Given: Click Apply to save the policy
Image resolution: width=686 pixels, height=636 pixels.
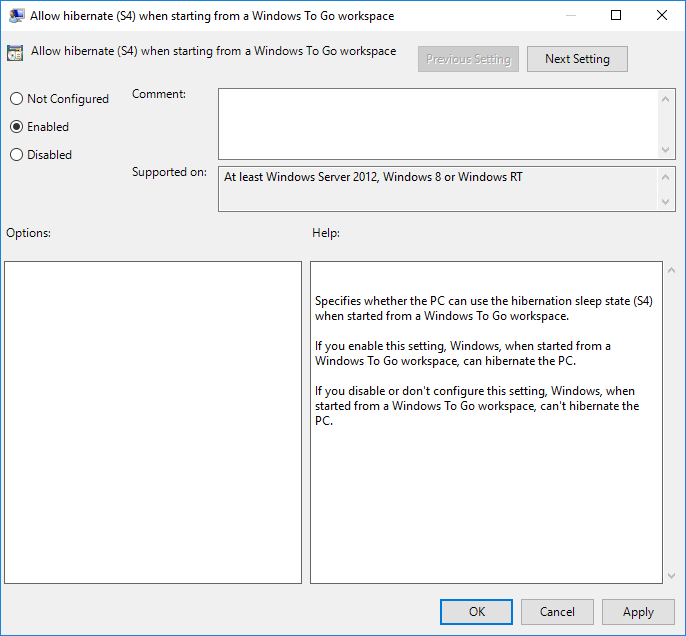Looking at the screenshot, I should click(x=638, y=612).
